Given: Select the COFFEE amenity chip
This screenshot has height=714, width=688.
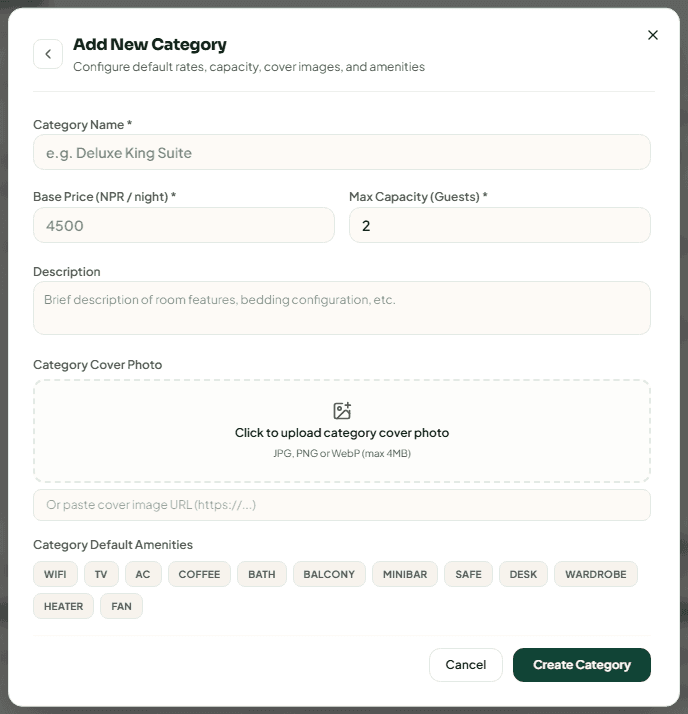Looking at the screenshot, I should 199,574.
